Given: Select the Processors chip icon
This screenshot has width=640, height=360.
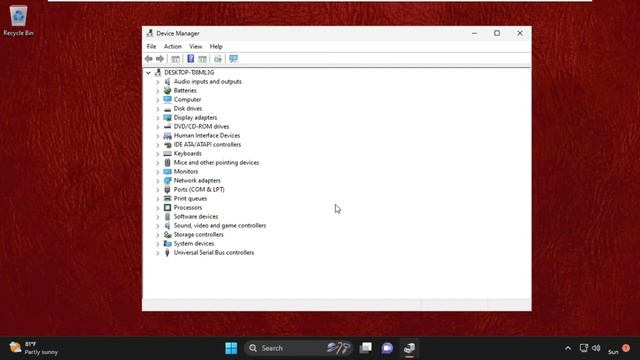Looking at the screenshot, I should coord(167,207).
